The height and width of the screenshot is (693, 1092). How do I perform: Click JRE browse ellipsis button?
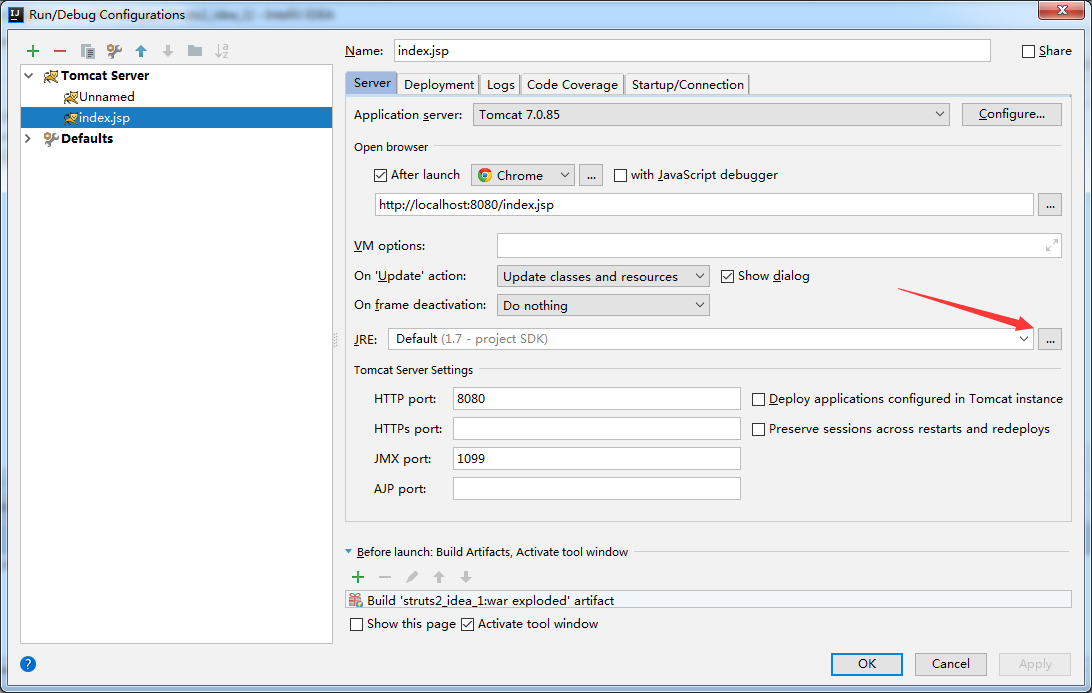1050,339
